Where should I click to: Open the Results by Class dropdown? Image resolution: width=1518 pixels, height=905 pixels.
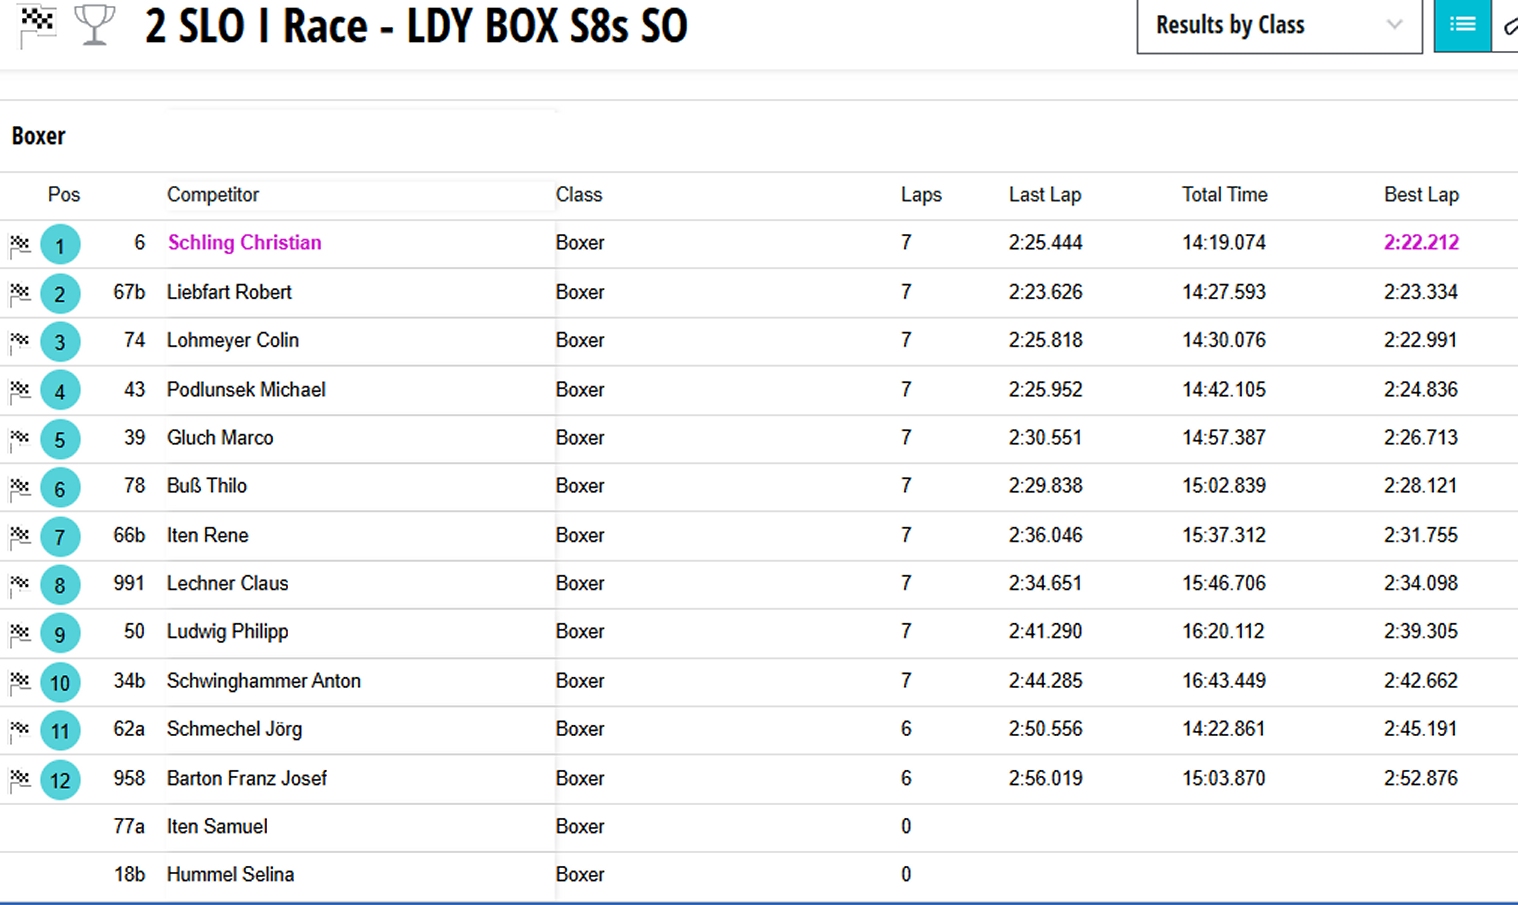[x=1279, y=25]
